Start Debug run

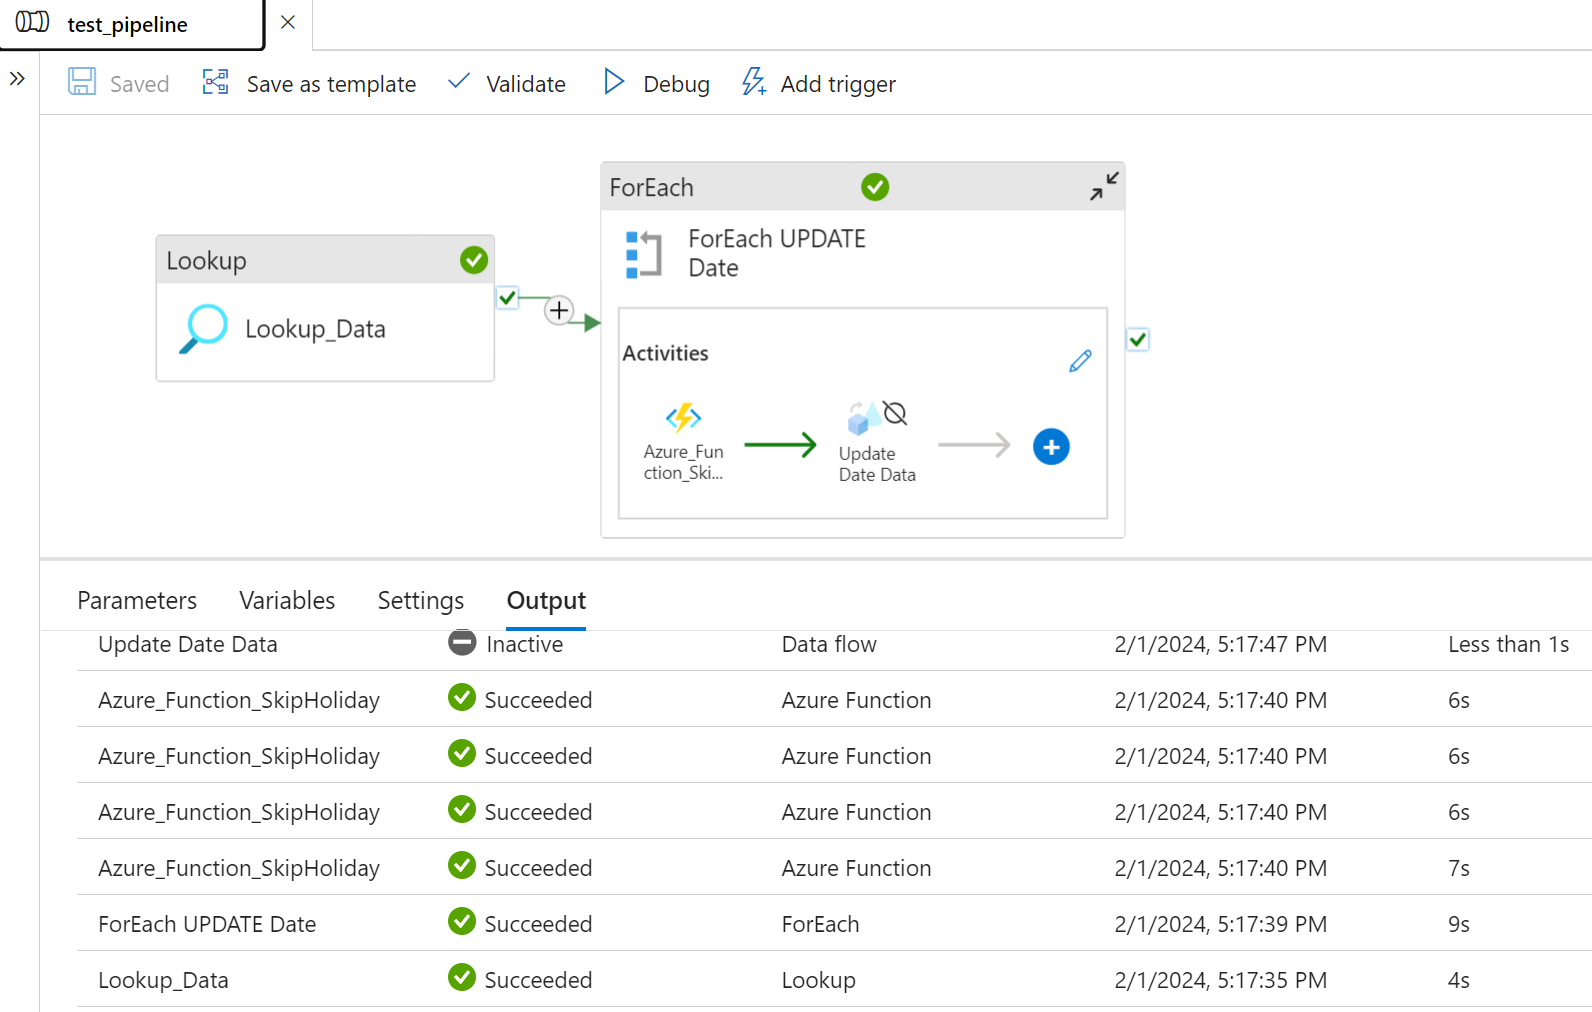[x=656, y=83]
